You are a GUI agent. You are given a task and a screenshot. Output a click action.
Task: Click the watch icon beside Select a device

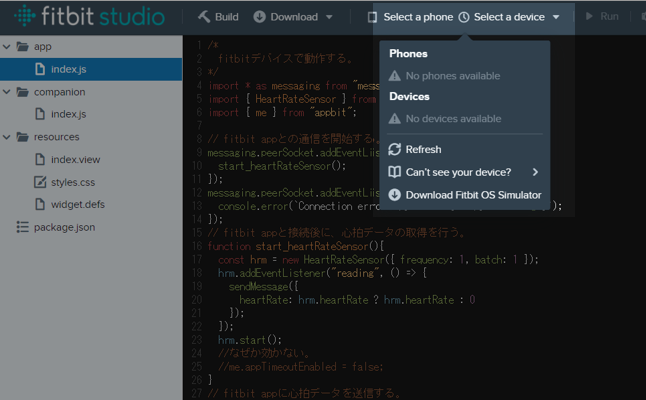pyautogui.click(x=464, y=17)
